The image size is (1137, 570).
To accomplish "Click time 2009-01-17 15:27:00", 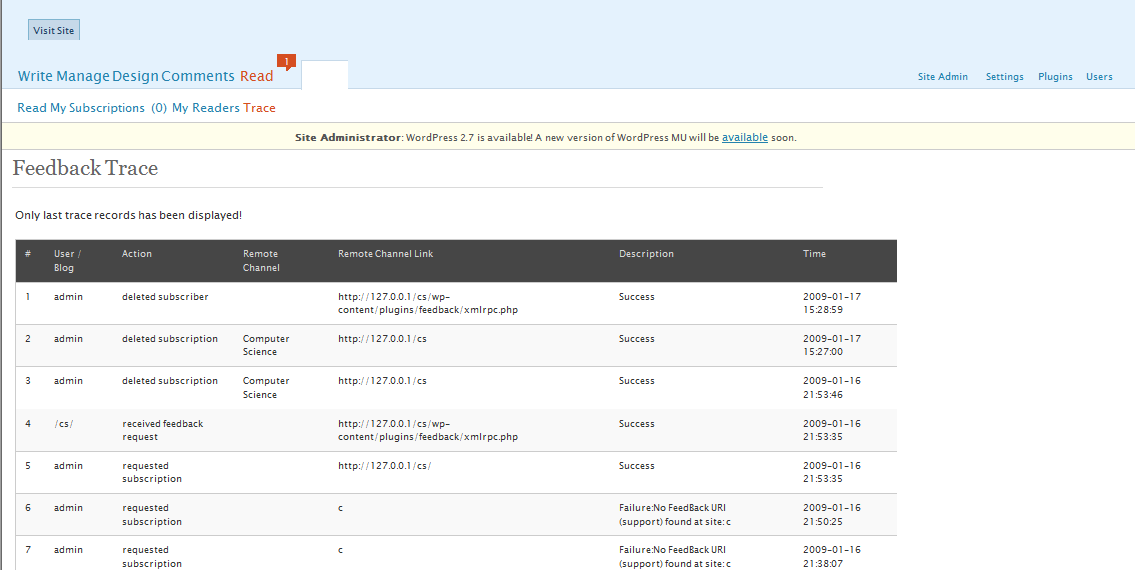I will tap(832, 345).
